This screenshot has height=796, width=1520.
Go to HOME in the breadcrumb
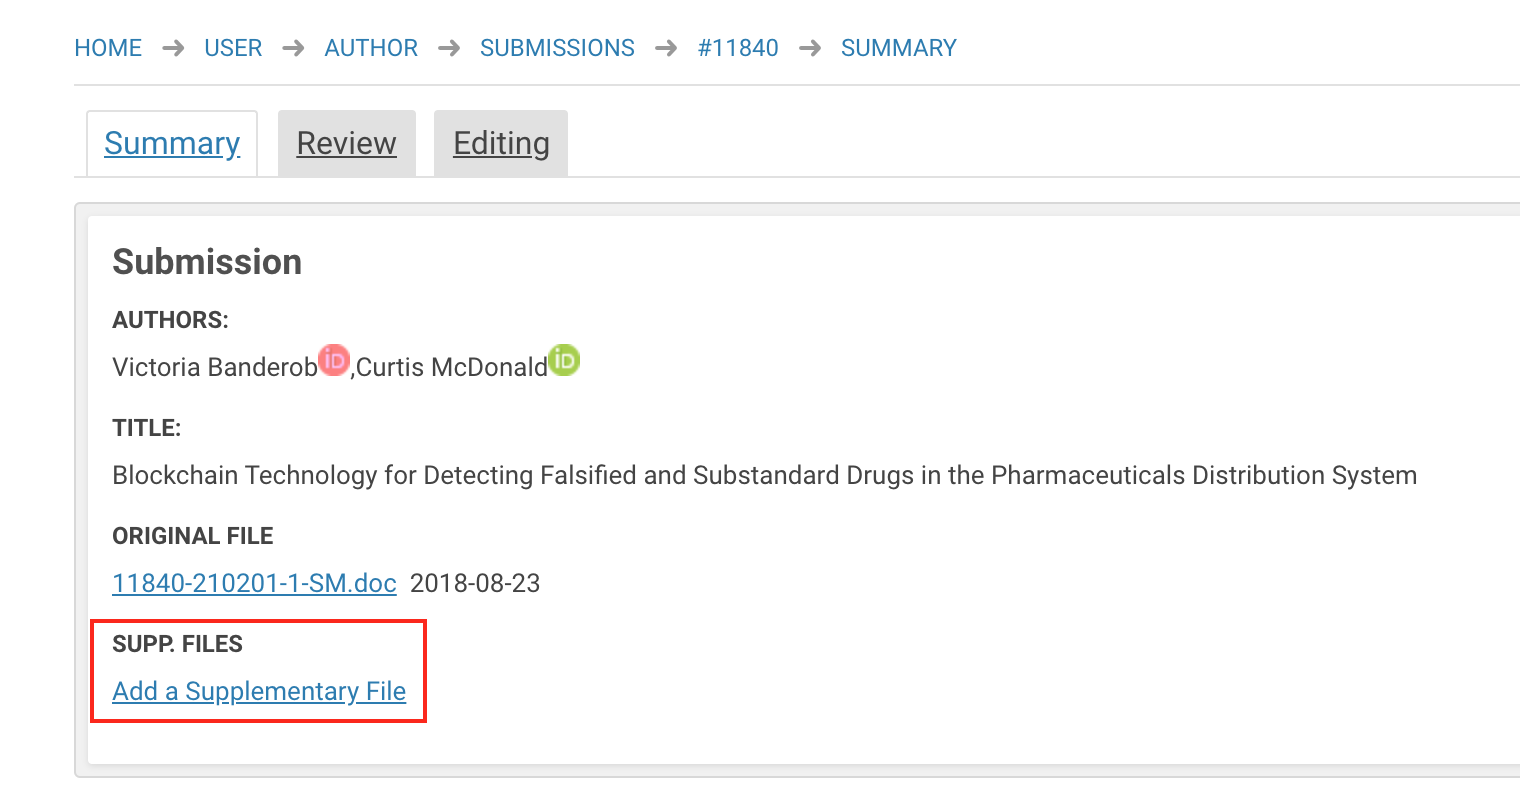(x=108, y=48)
